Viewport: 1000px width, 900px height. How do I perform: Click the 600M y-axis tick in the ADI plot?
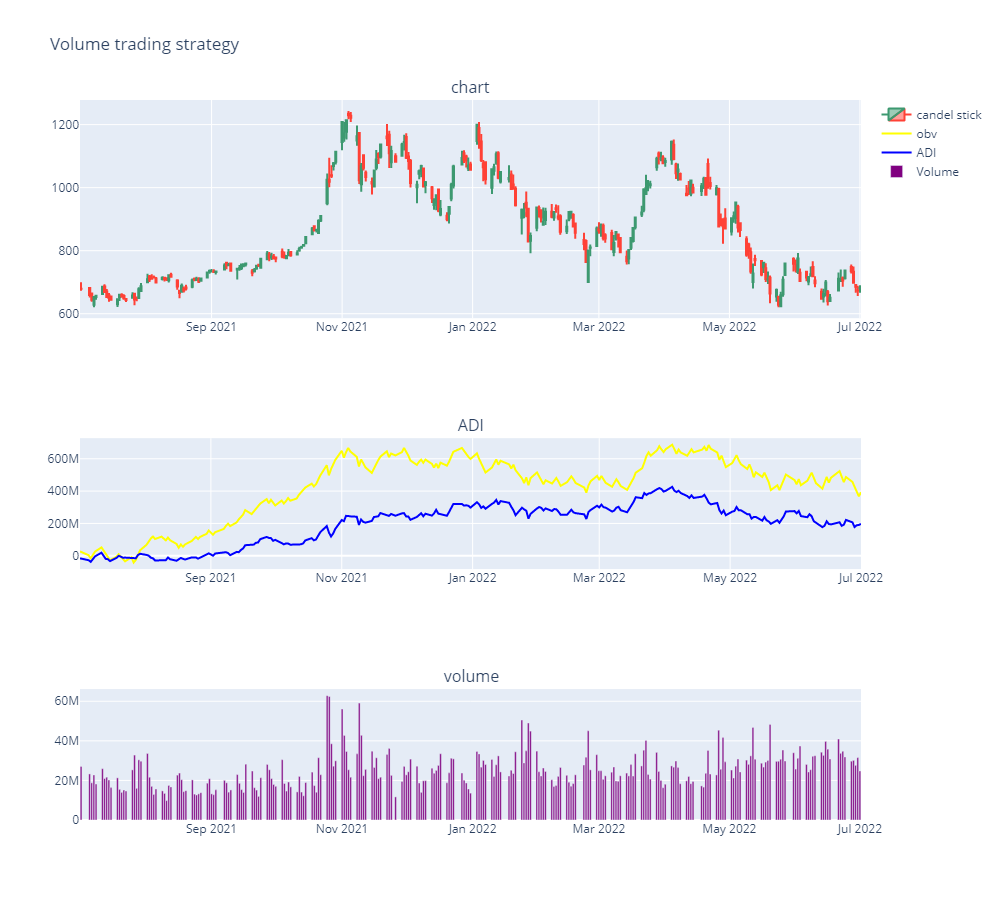coord(57,459)
